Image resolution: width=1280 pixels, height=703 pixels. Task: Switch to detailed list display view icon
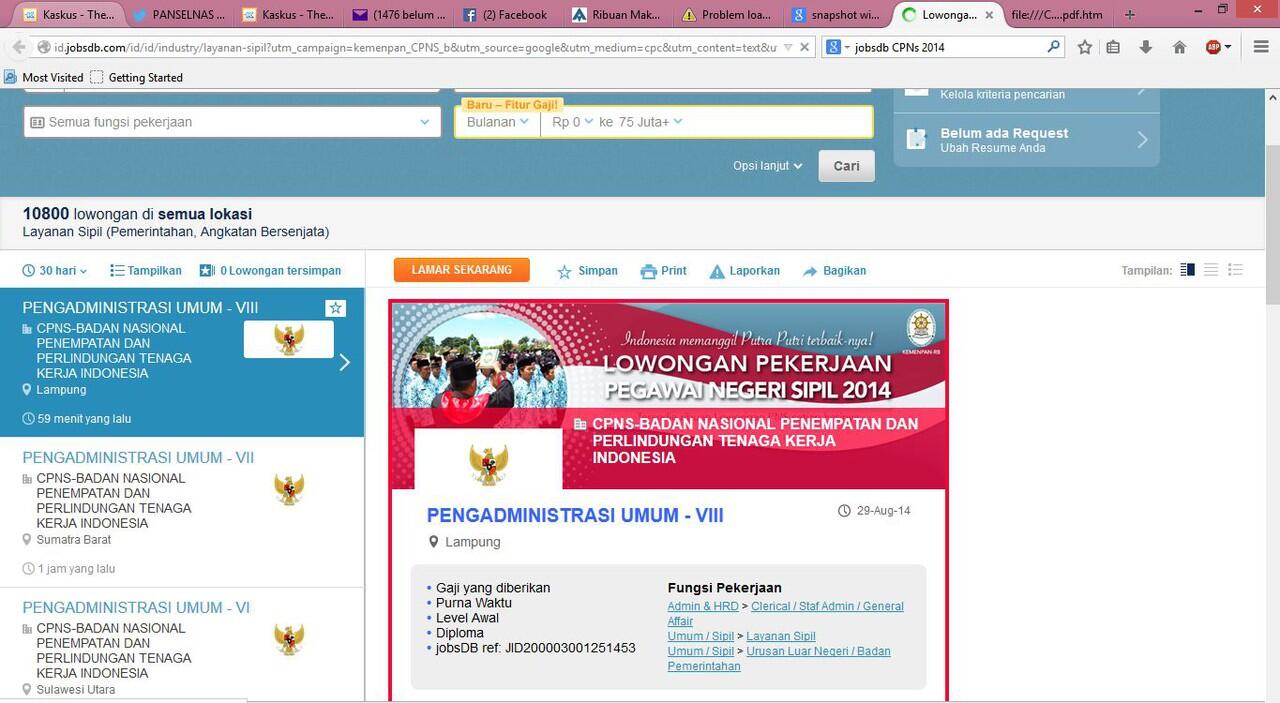pos(1235,270)
